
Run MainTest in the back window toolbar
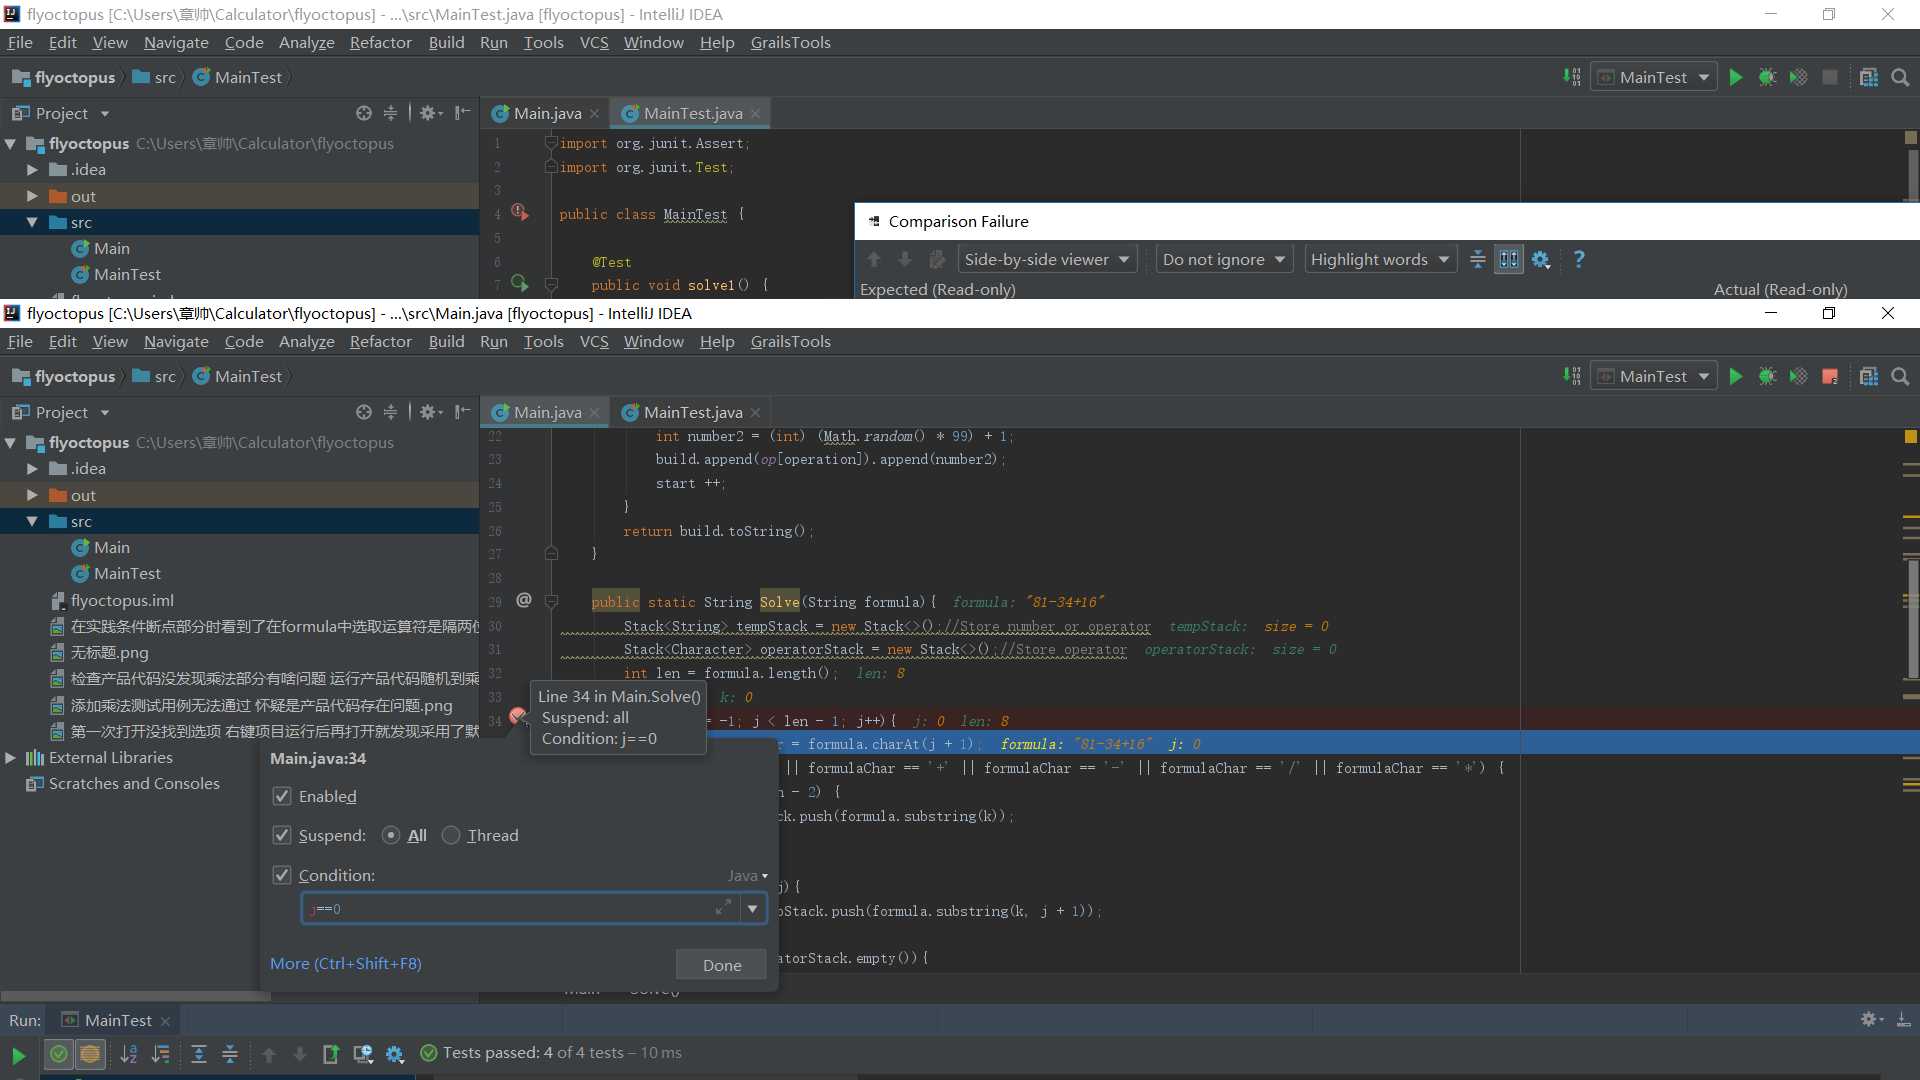coord(1736,77)
